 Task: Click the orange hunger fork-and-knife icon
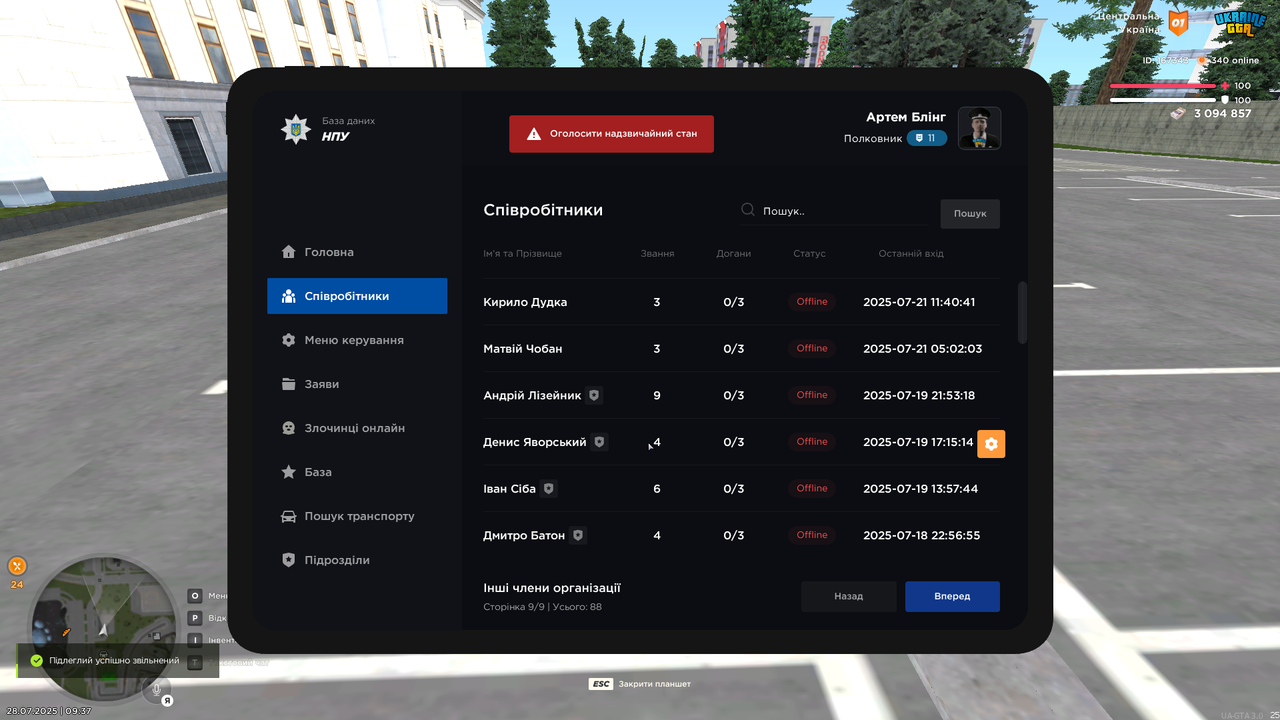17,566
